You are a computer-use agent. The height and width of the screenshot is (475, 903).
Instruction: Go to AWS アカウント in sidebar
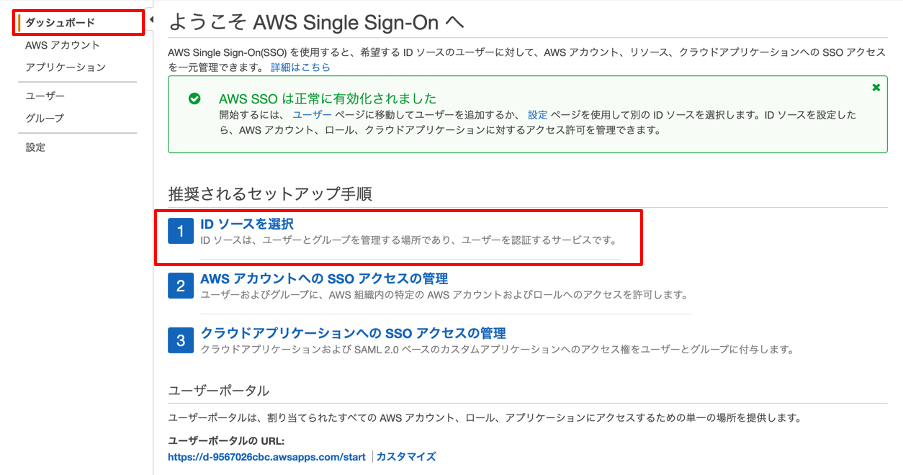[62, 45]
